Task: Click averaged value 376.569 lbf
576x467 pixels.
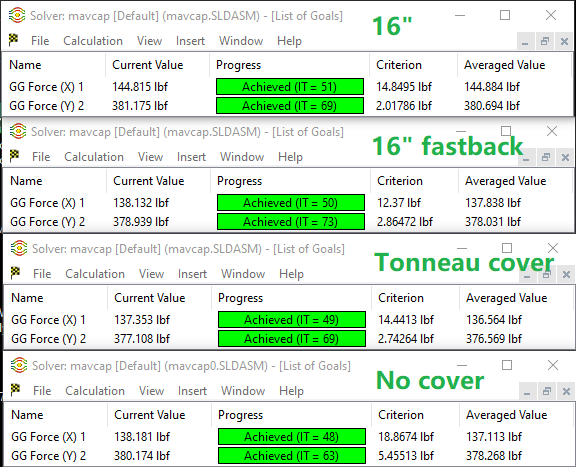Action: coord(494,339)
